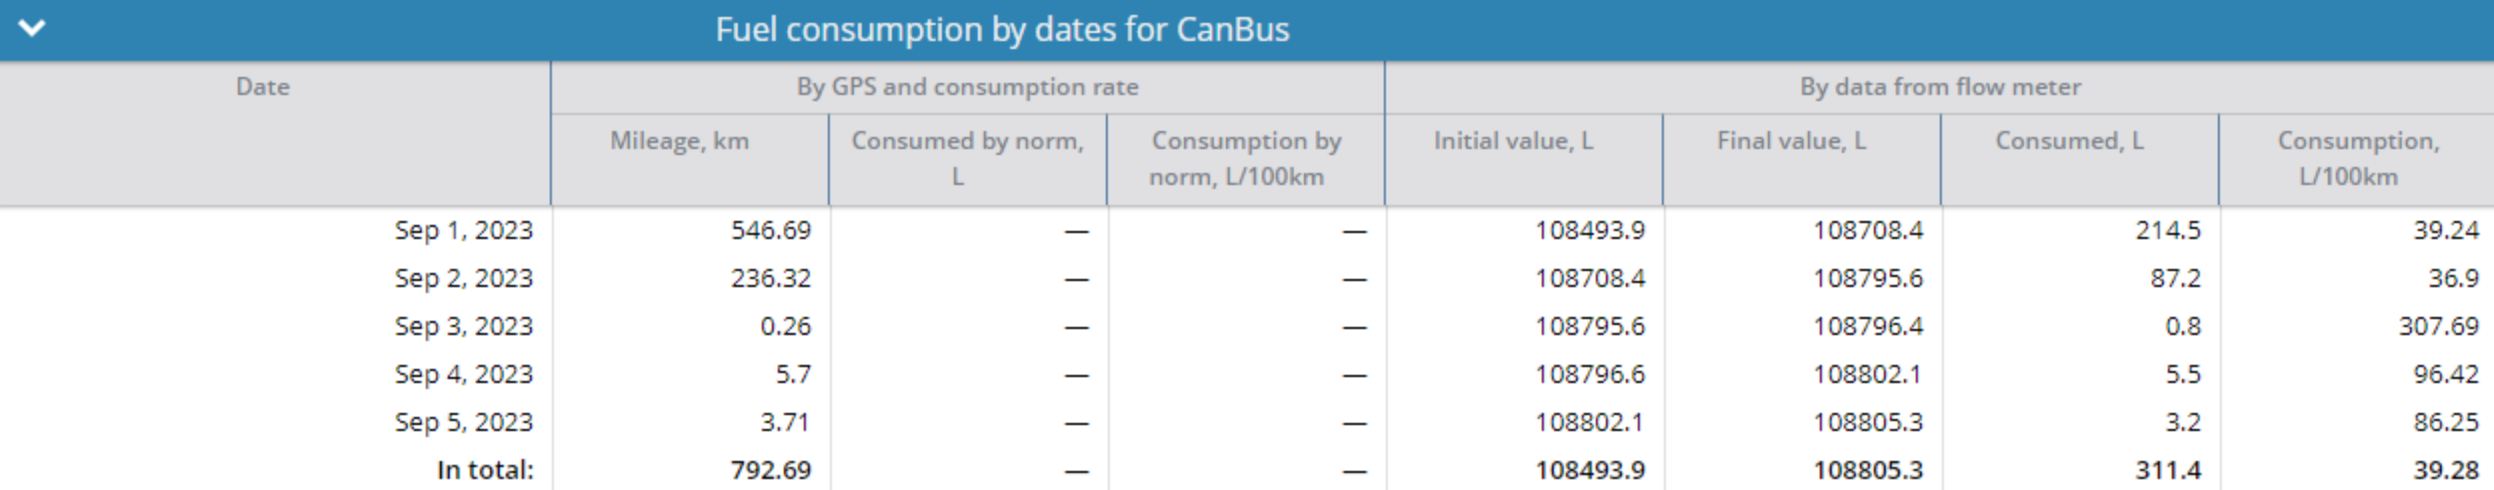Click Consumption by norm, L/100km header
The width and height of the screenshot is (2494, 490).
pyautogui.click(x=1245, y=158)
